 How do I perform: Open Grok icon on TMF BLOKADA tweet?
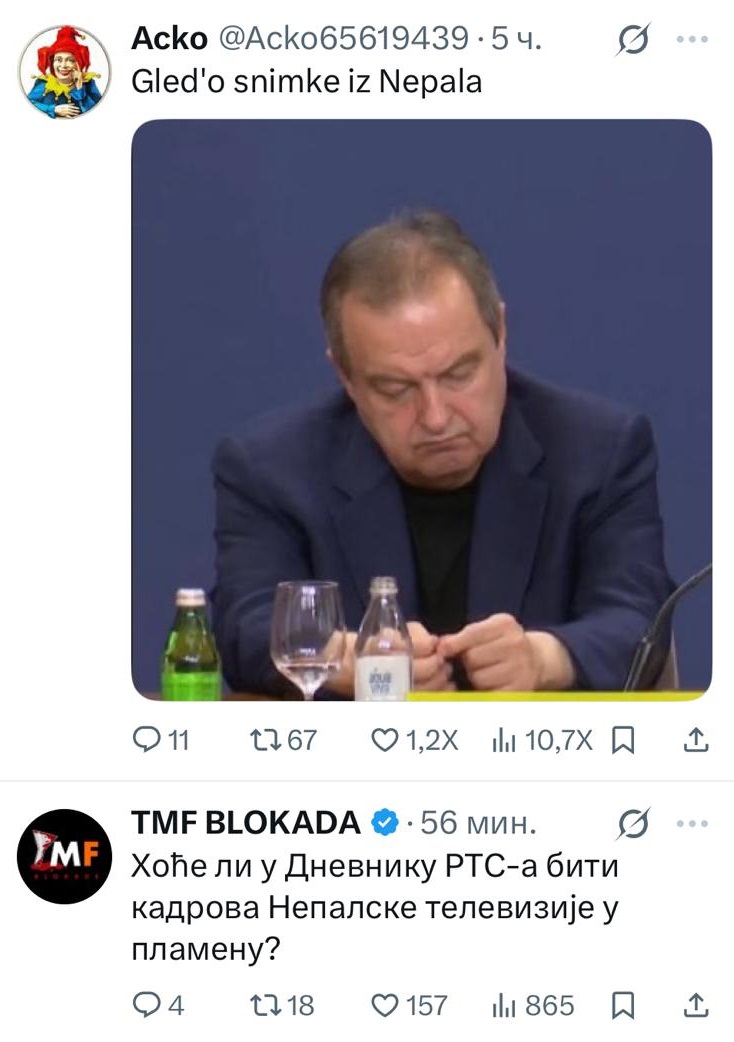(632, 824)
